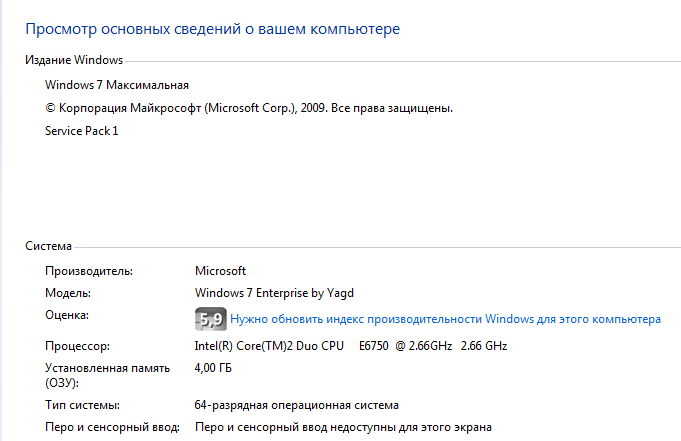Open the link to update Windows performance index
The height and width of the screenshot is (441, 681).
(445, 320)
